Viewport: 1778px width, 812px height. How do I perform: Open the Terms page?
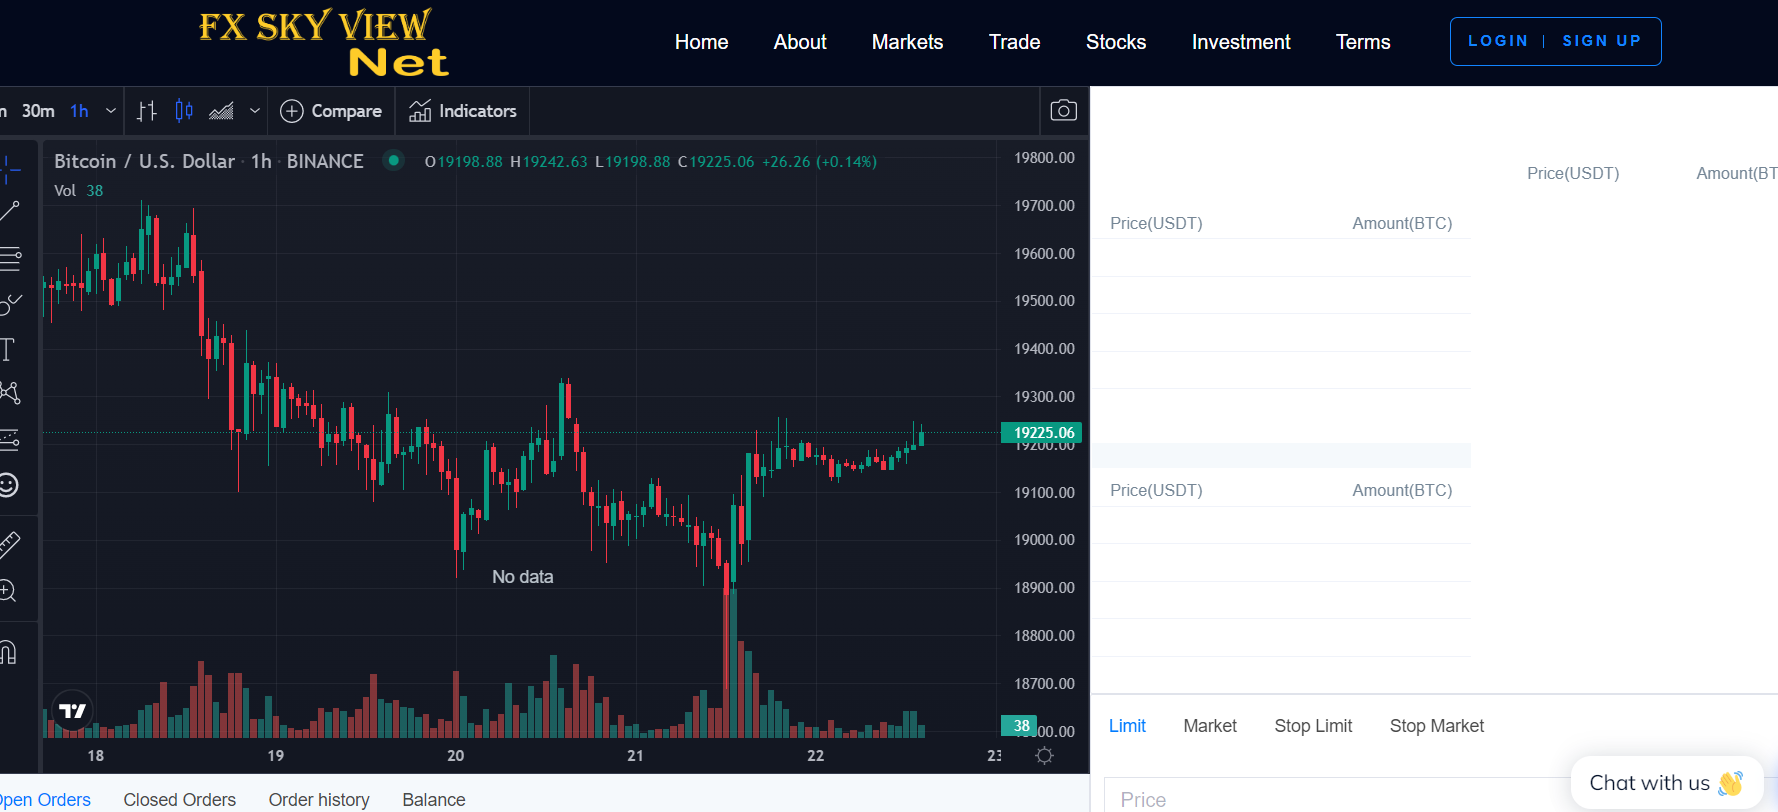pyautogui.click(x=1363, y=42)
